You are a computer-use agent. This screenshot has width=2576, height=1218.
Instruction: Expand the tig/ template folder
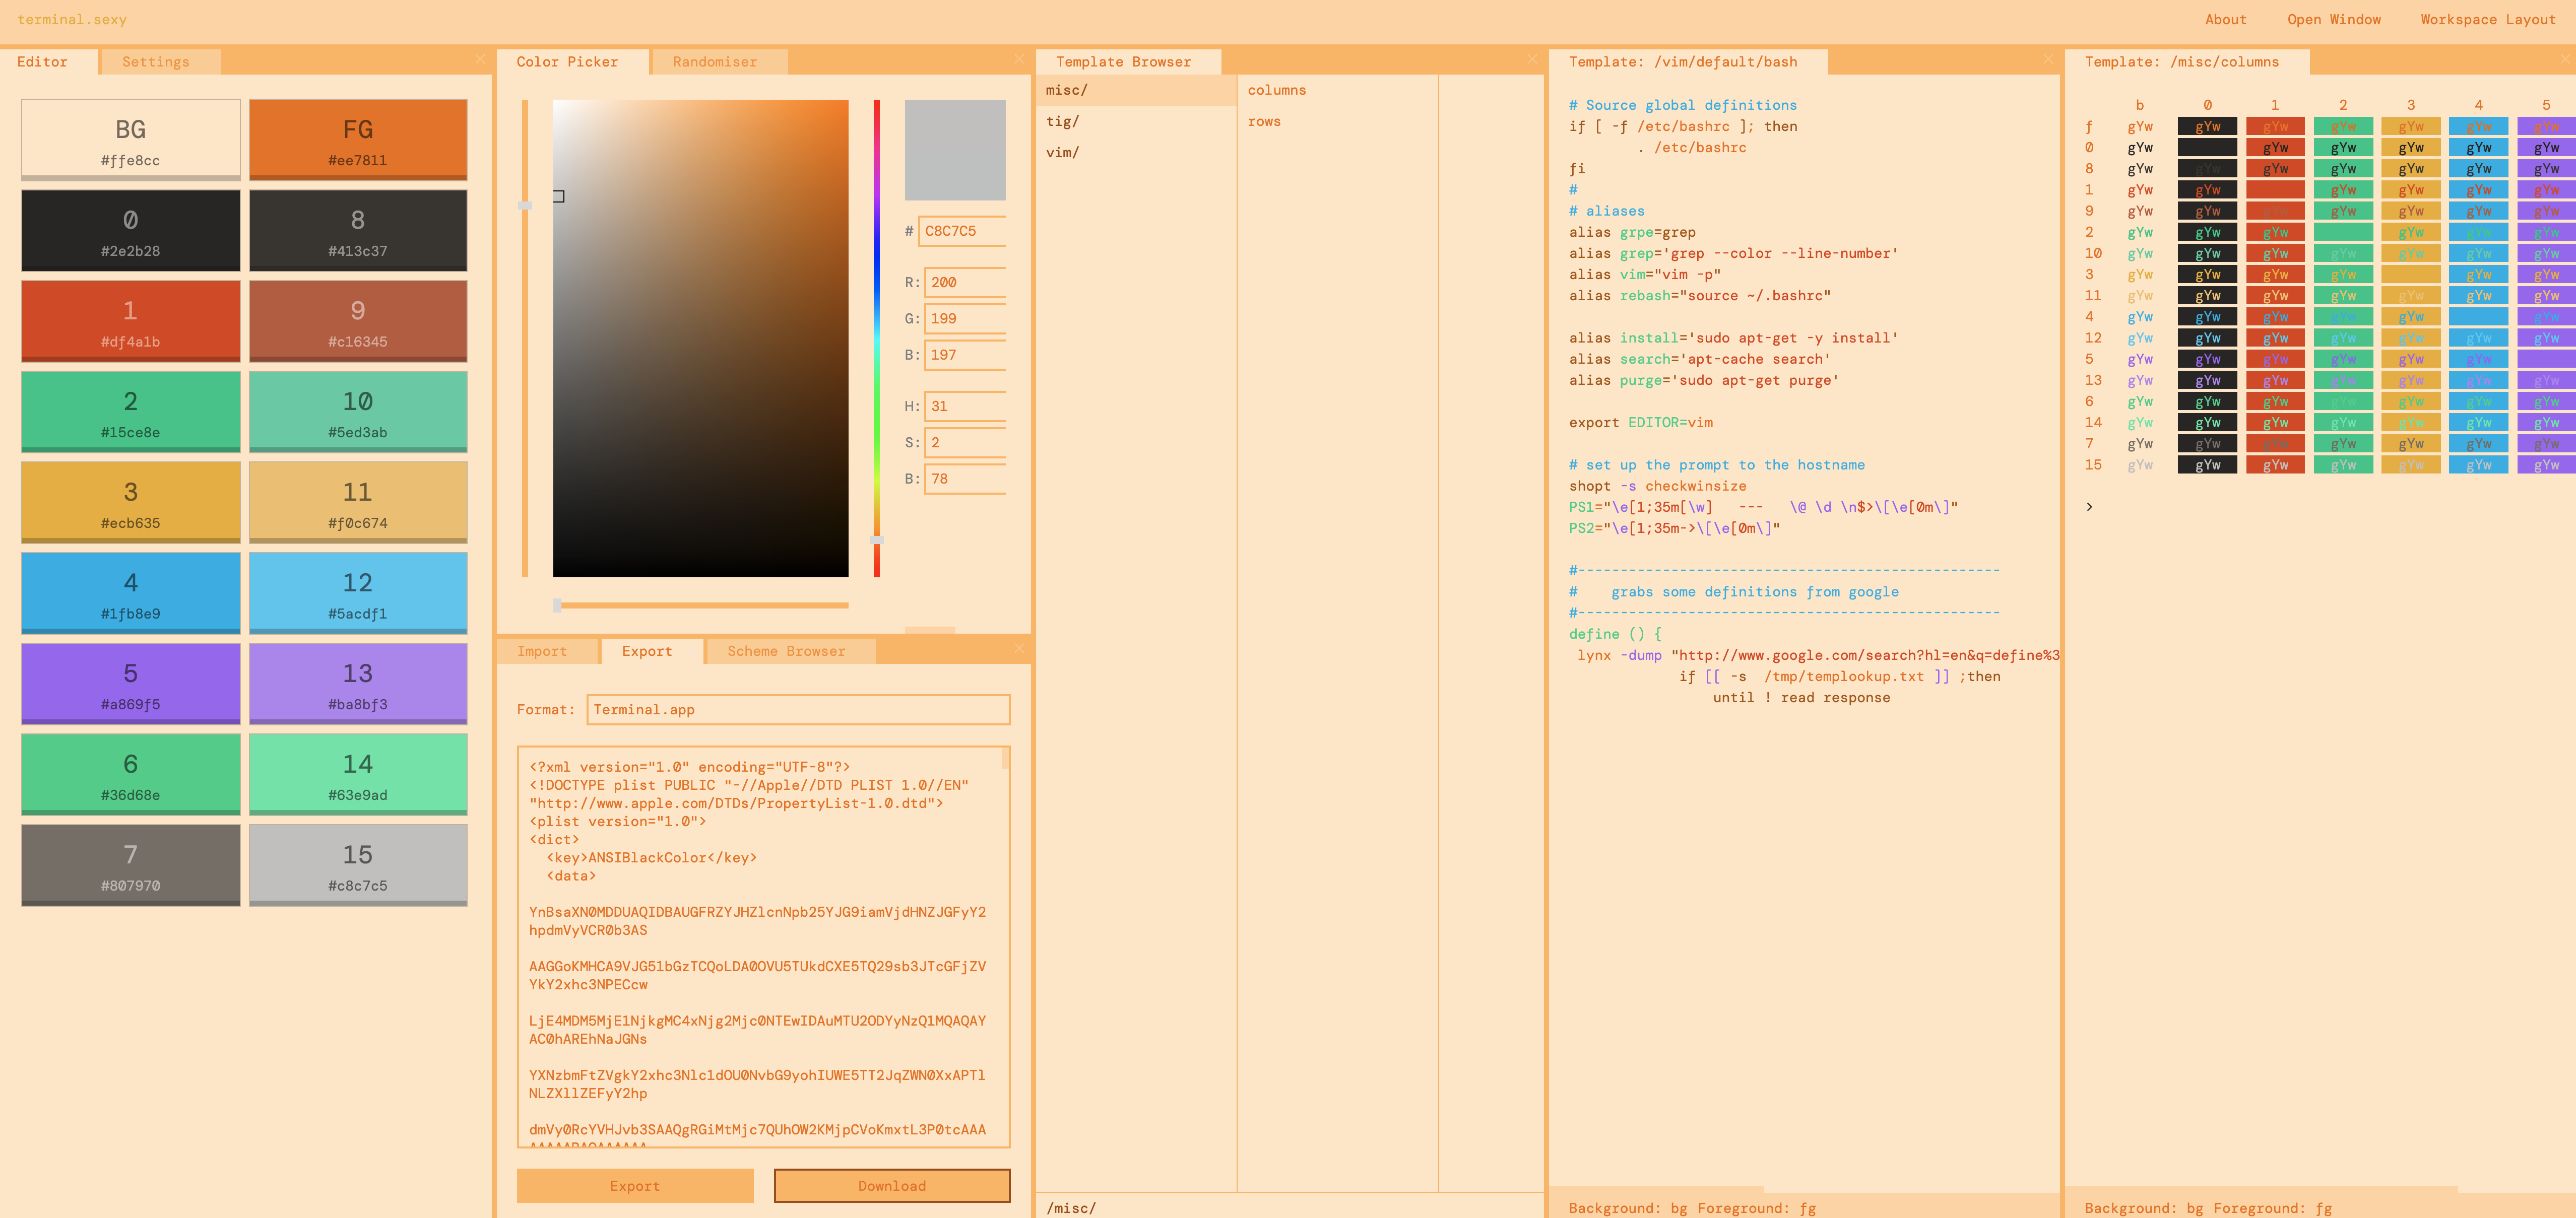point(1062,121)
